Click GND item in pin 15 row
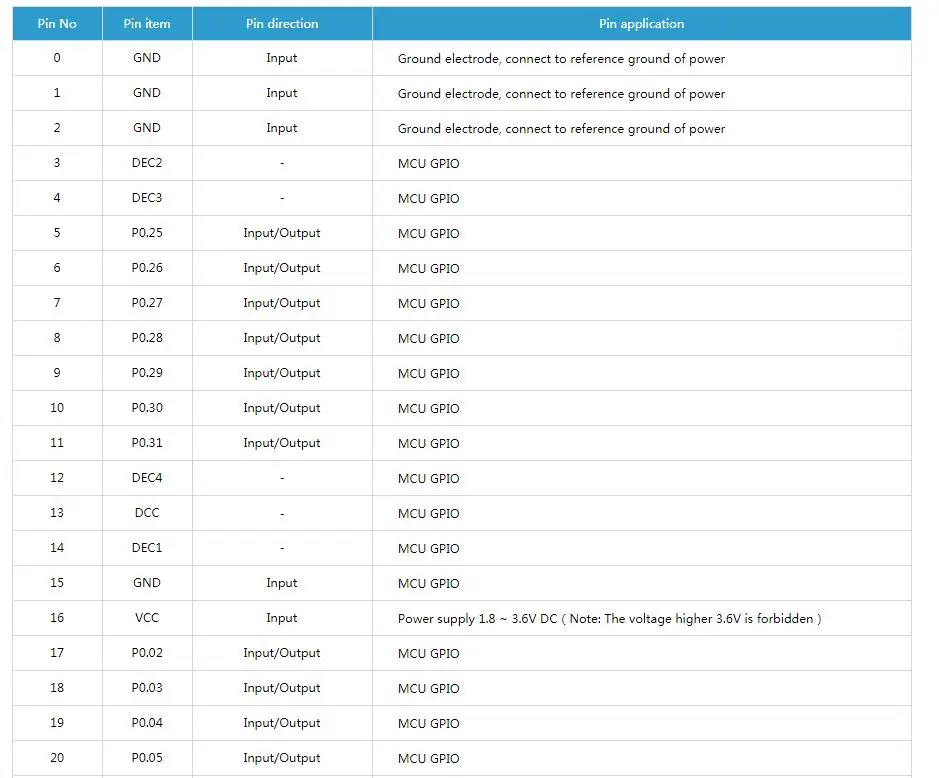This screenshot has height=778, width=939. [x=147, y=583]
